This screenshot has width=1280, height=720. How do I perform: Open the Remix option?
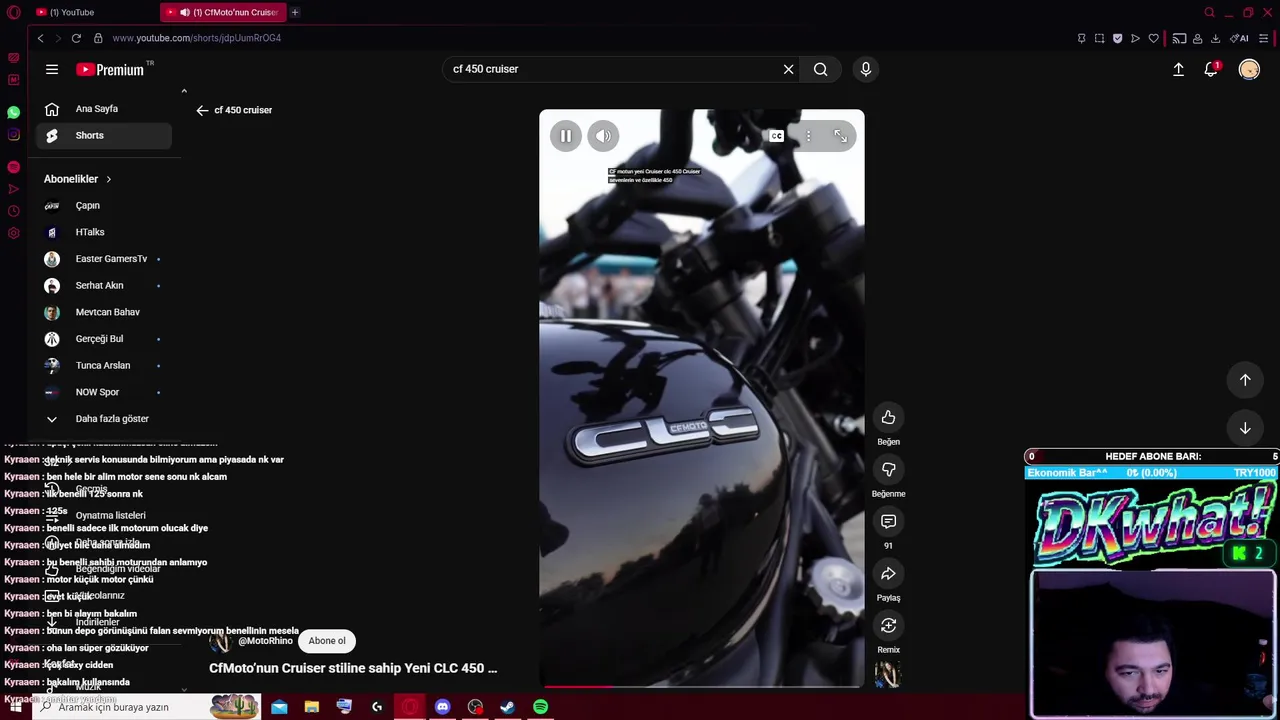click(888, 625)
